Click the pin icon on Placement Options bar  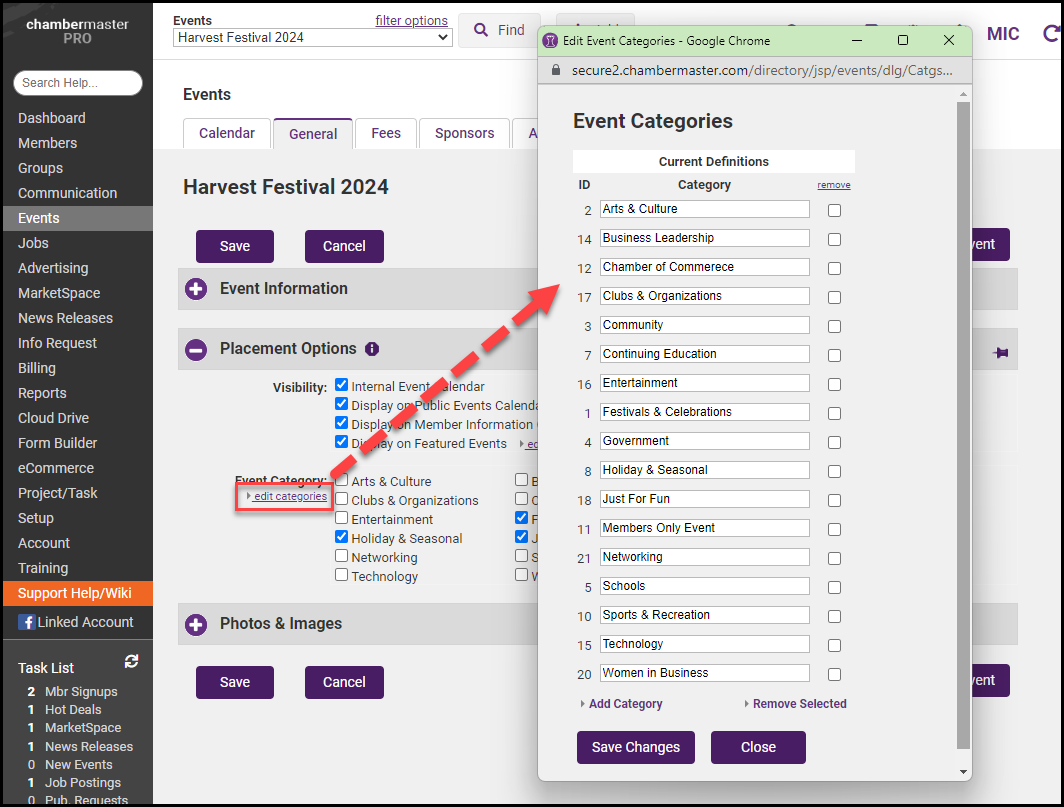pos(999,353)
